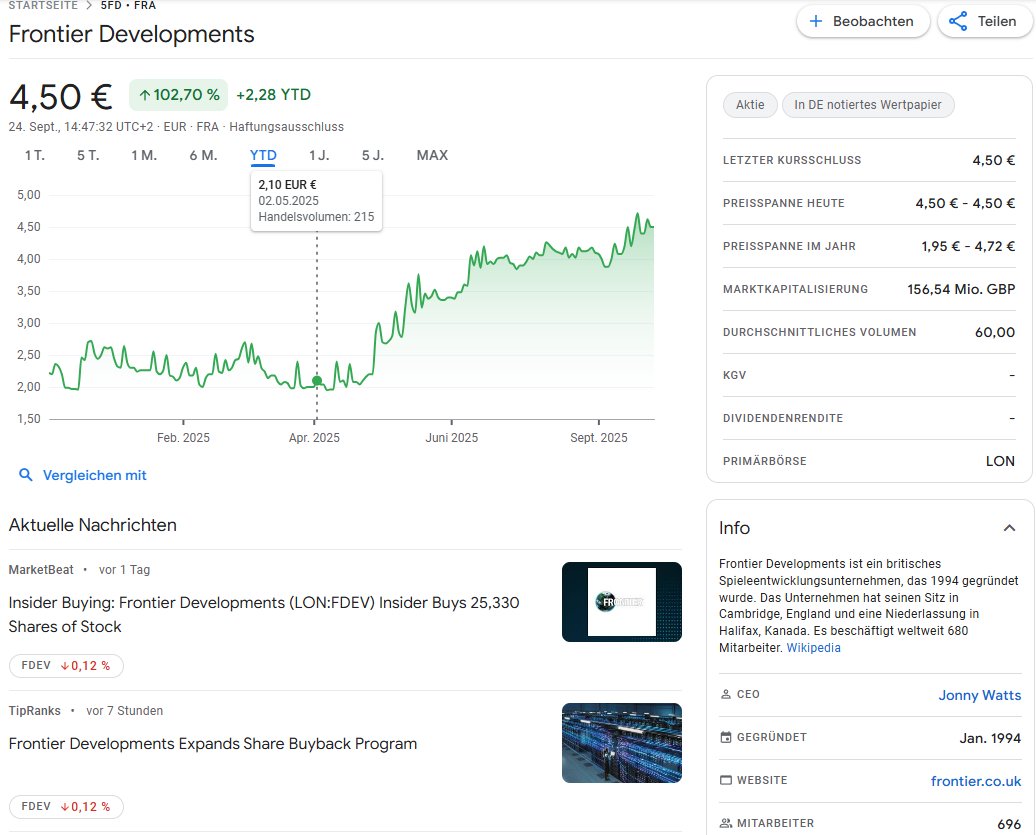Viewport: 1036px width, 835px height.
Task: Click the Primärbörse value LON
Action: (1000, 461)
